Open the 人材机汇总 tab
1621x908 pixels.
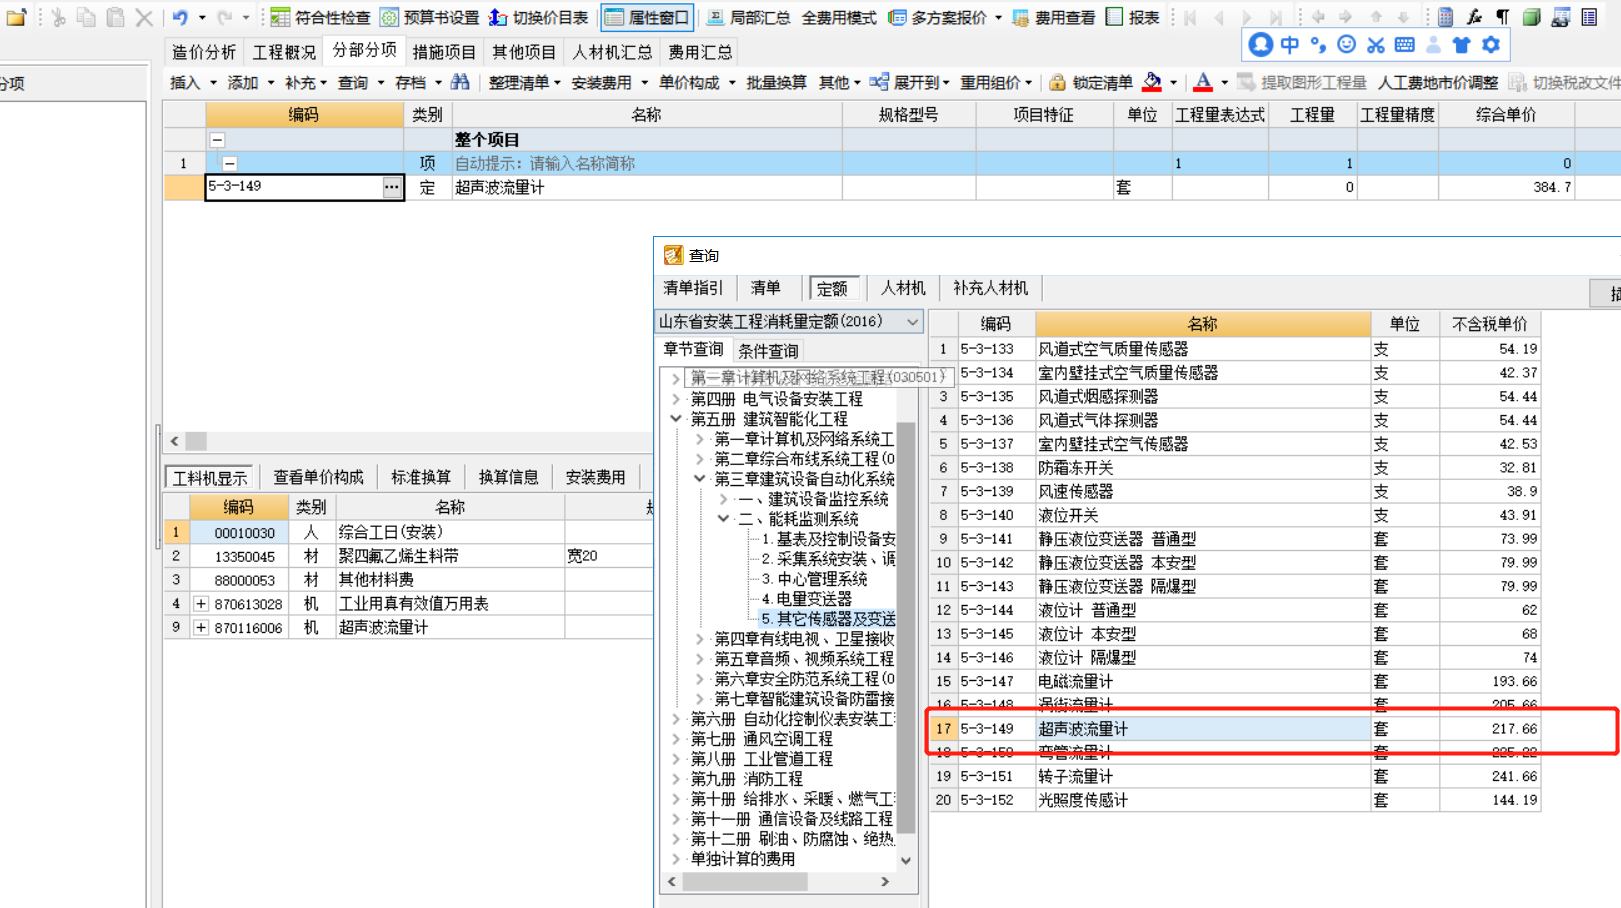[x=612, y=52]
